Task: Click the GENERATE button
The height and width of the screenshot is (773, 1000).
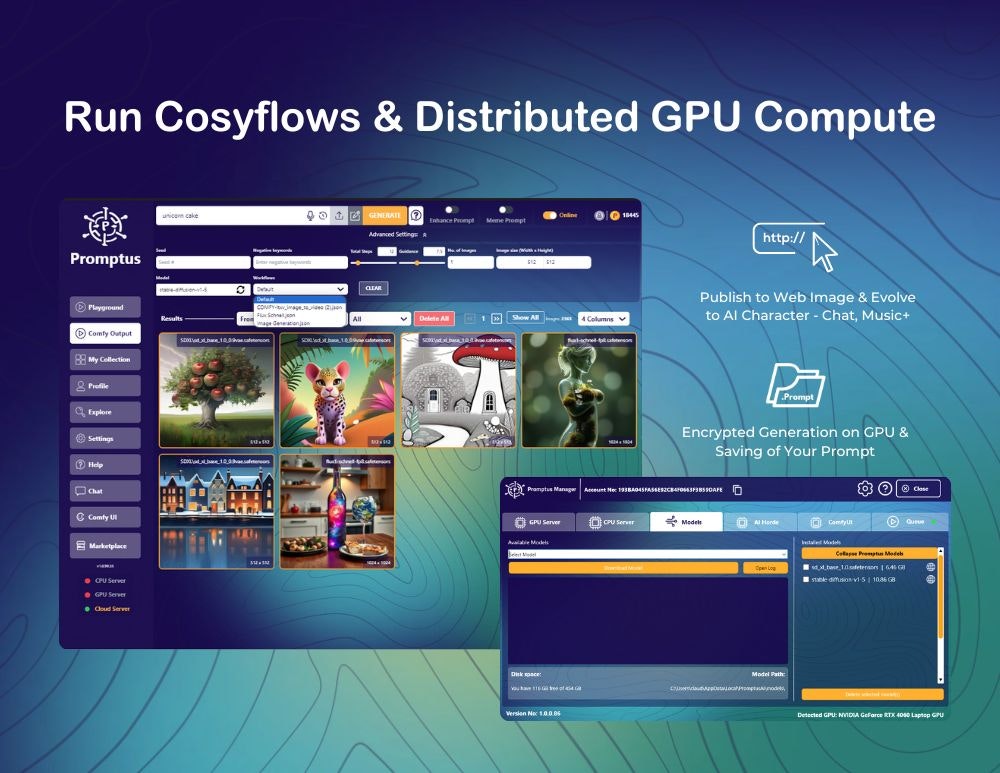Action: [385, 216]
